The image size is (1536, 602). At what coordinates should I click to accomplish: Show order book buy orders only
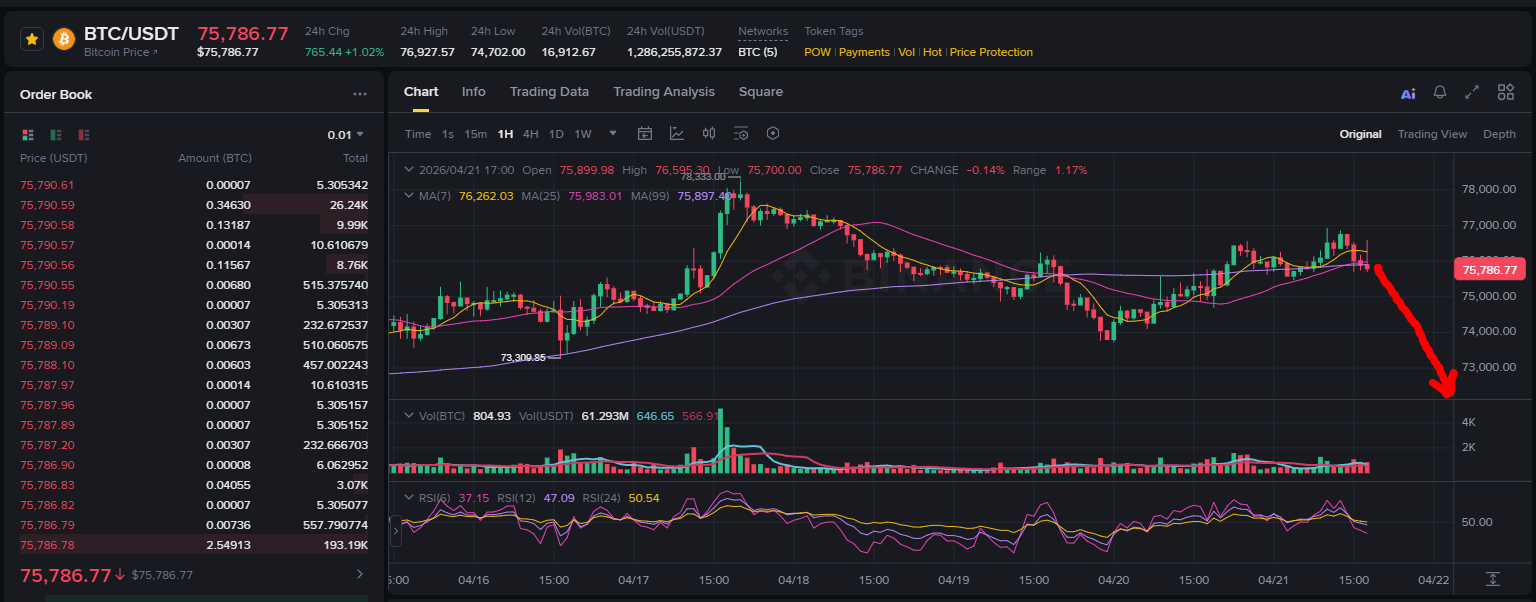pyautogui.click(x=56, y=135)
